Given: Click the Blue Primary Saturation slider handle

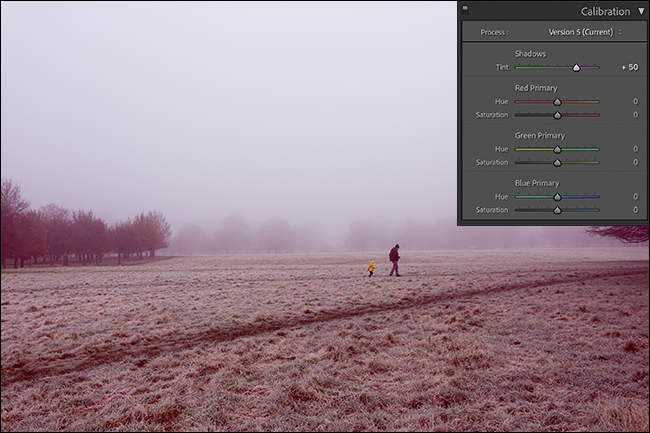Looking at the screenshot, I should (557, 210).
